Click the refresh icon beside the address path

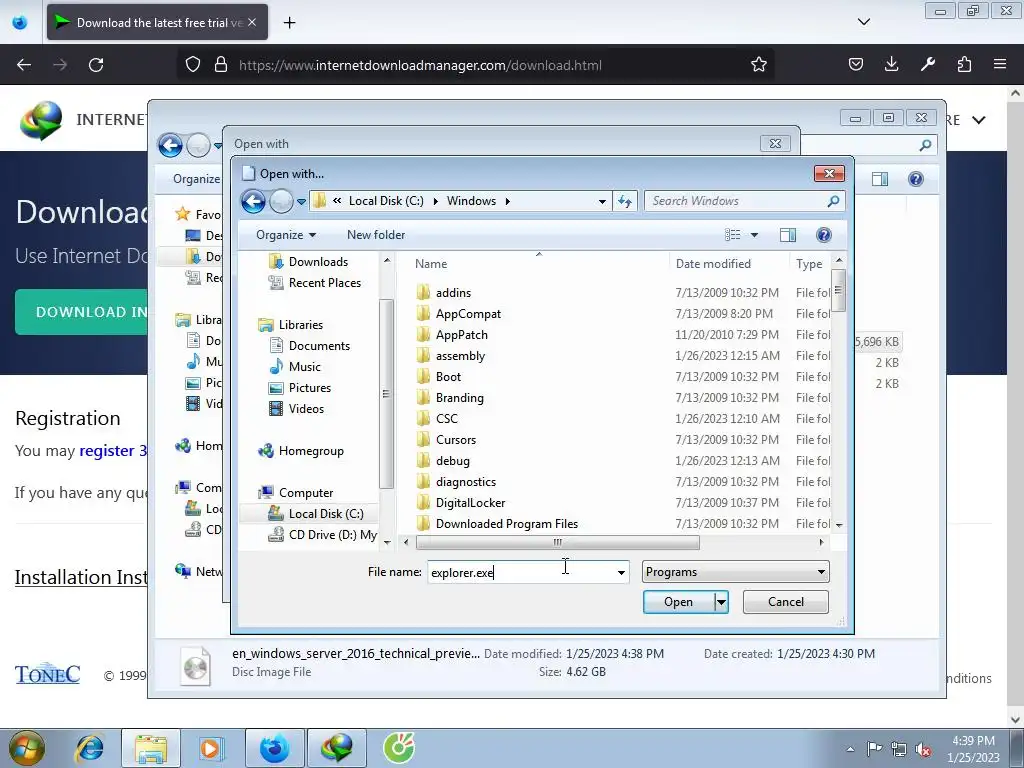pos(625,201)
